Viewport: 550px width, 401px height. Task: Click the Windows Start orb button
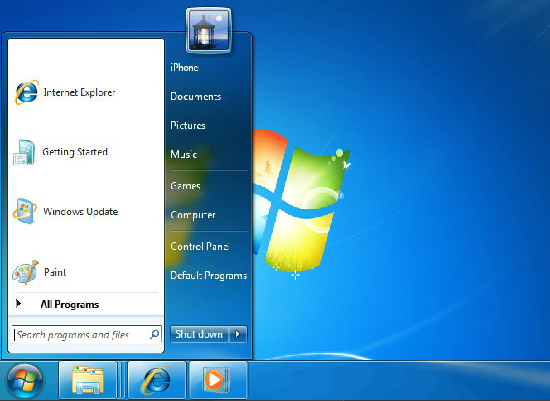[x=25, y=381]
